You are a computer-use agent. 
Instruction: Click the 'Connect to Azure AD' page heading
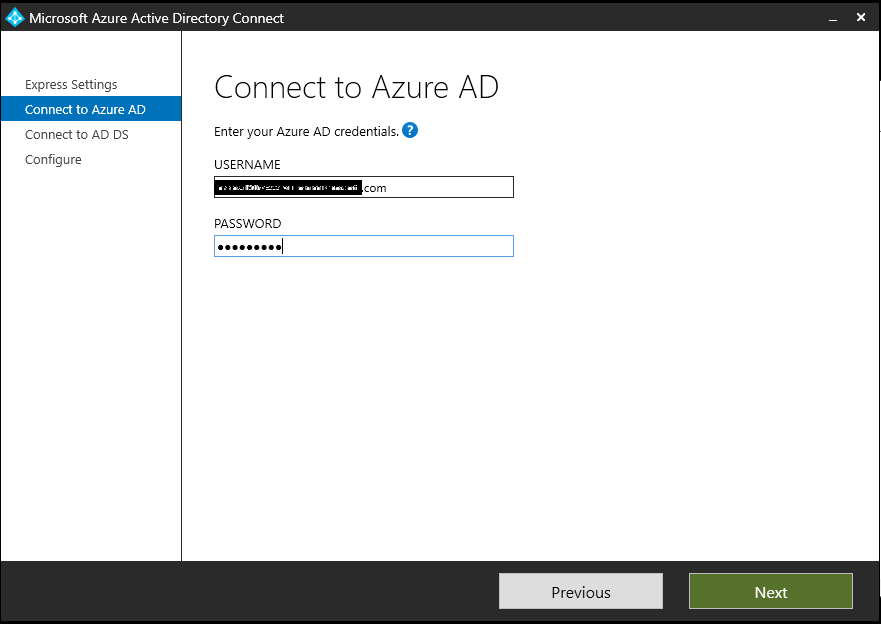click(356, 87)
